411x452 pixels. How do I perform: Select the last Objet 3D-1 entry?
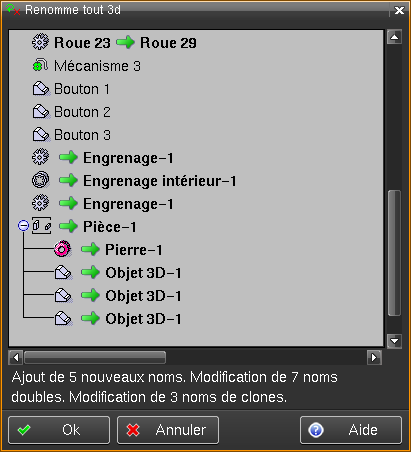[143, 319]
